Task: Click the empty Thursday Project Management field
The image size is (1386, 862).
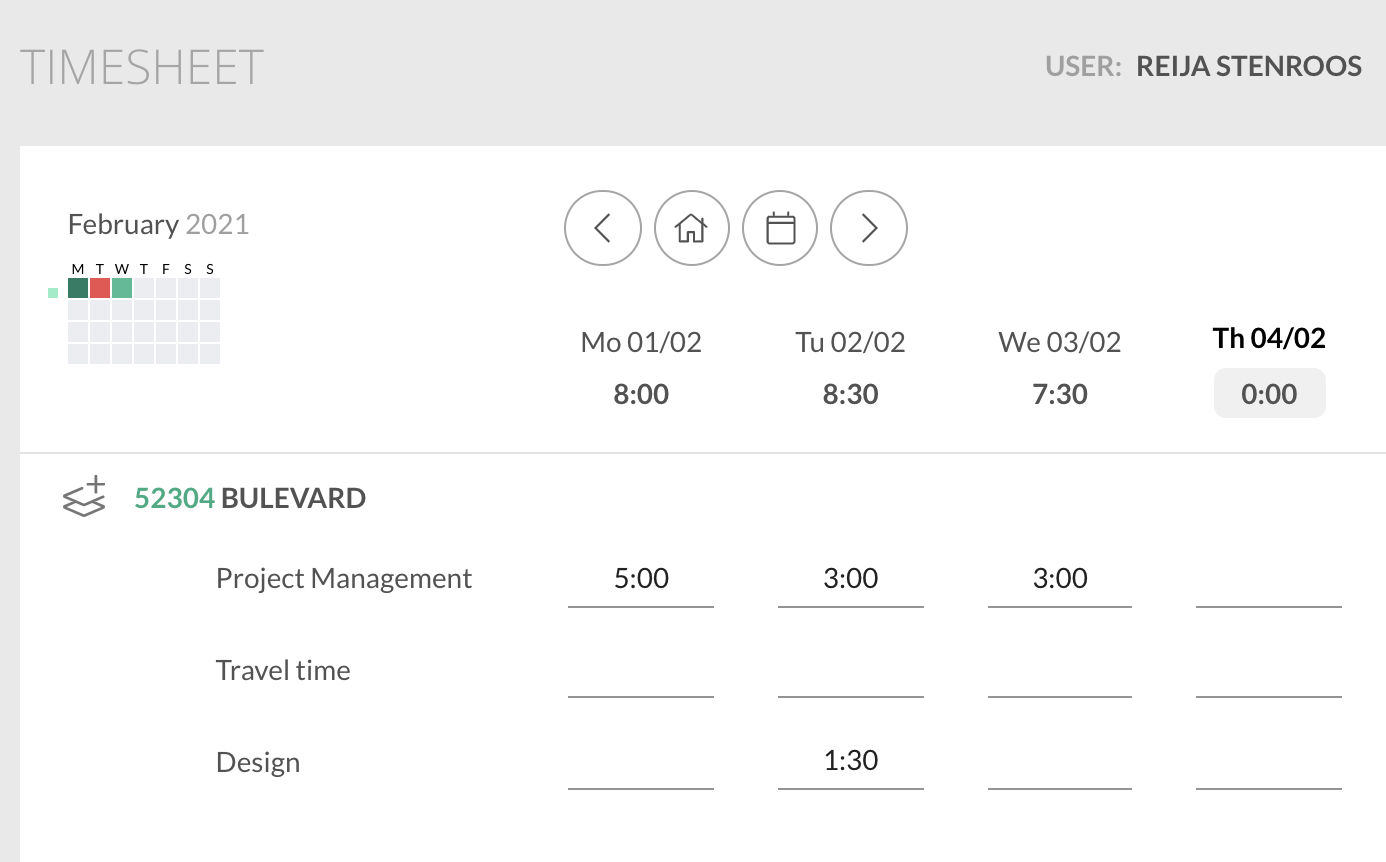Action: (x=1269, y=581)
